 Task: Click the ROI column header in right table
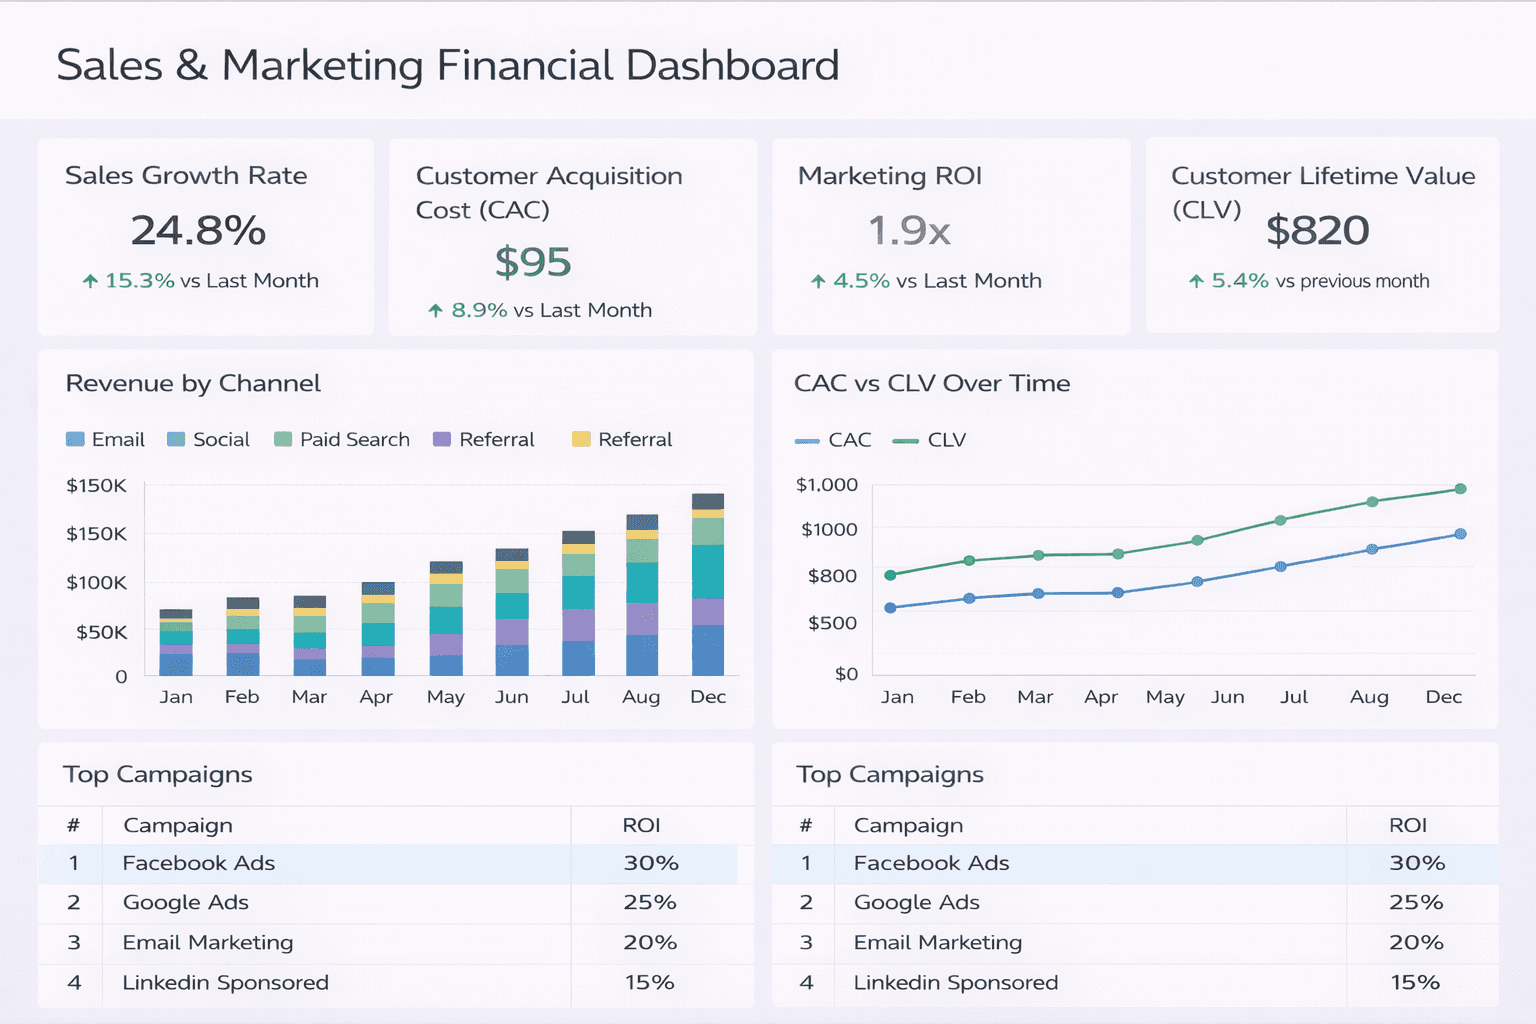(1409, 825)
